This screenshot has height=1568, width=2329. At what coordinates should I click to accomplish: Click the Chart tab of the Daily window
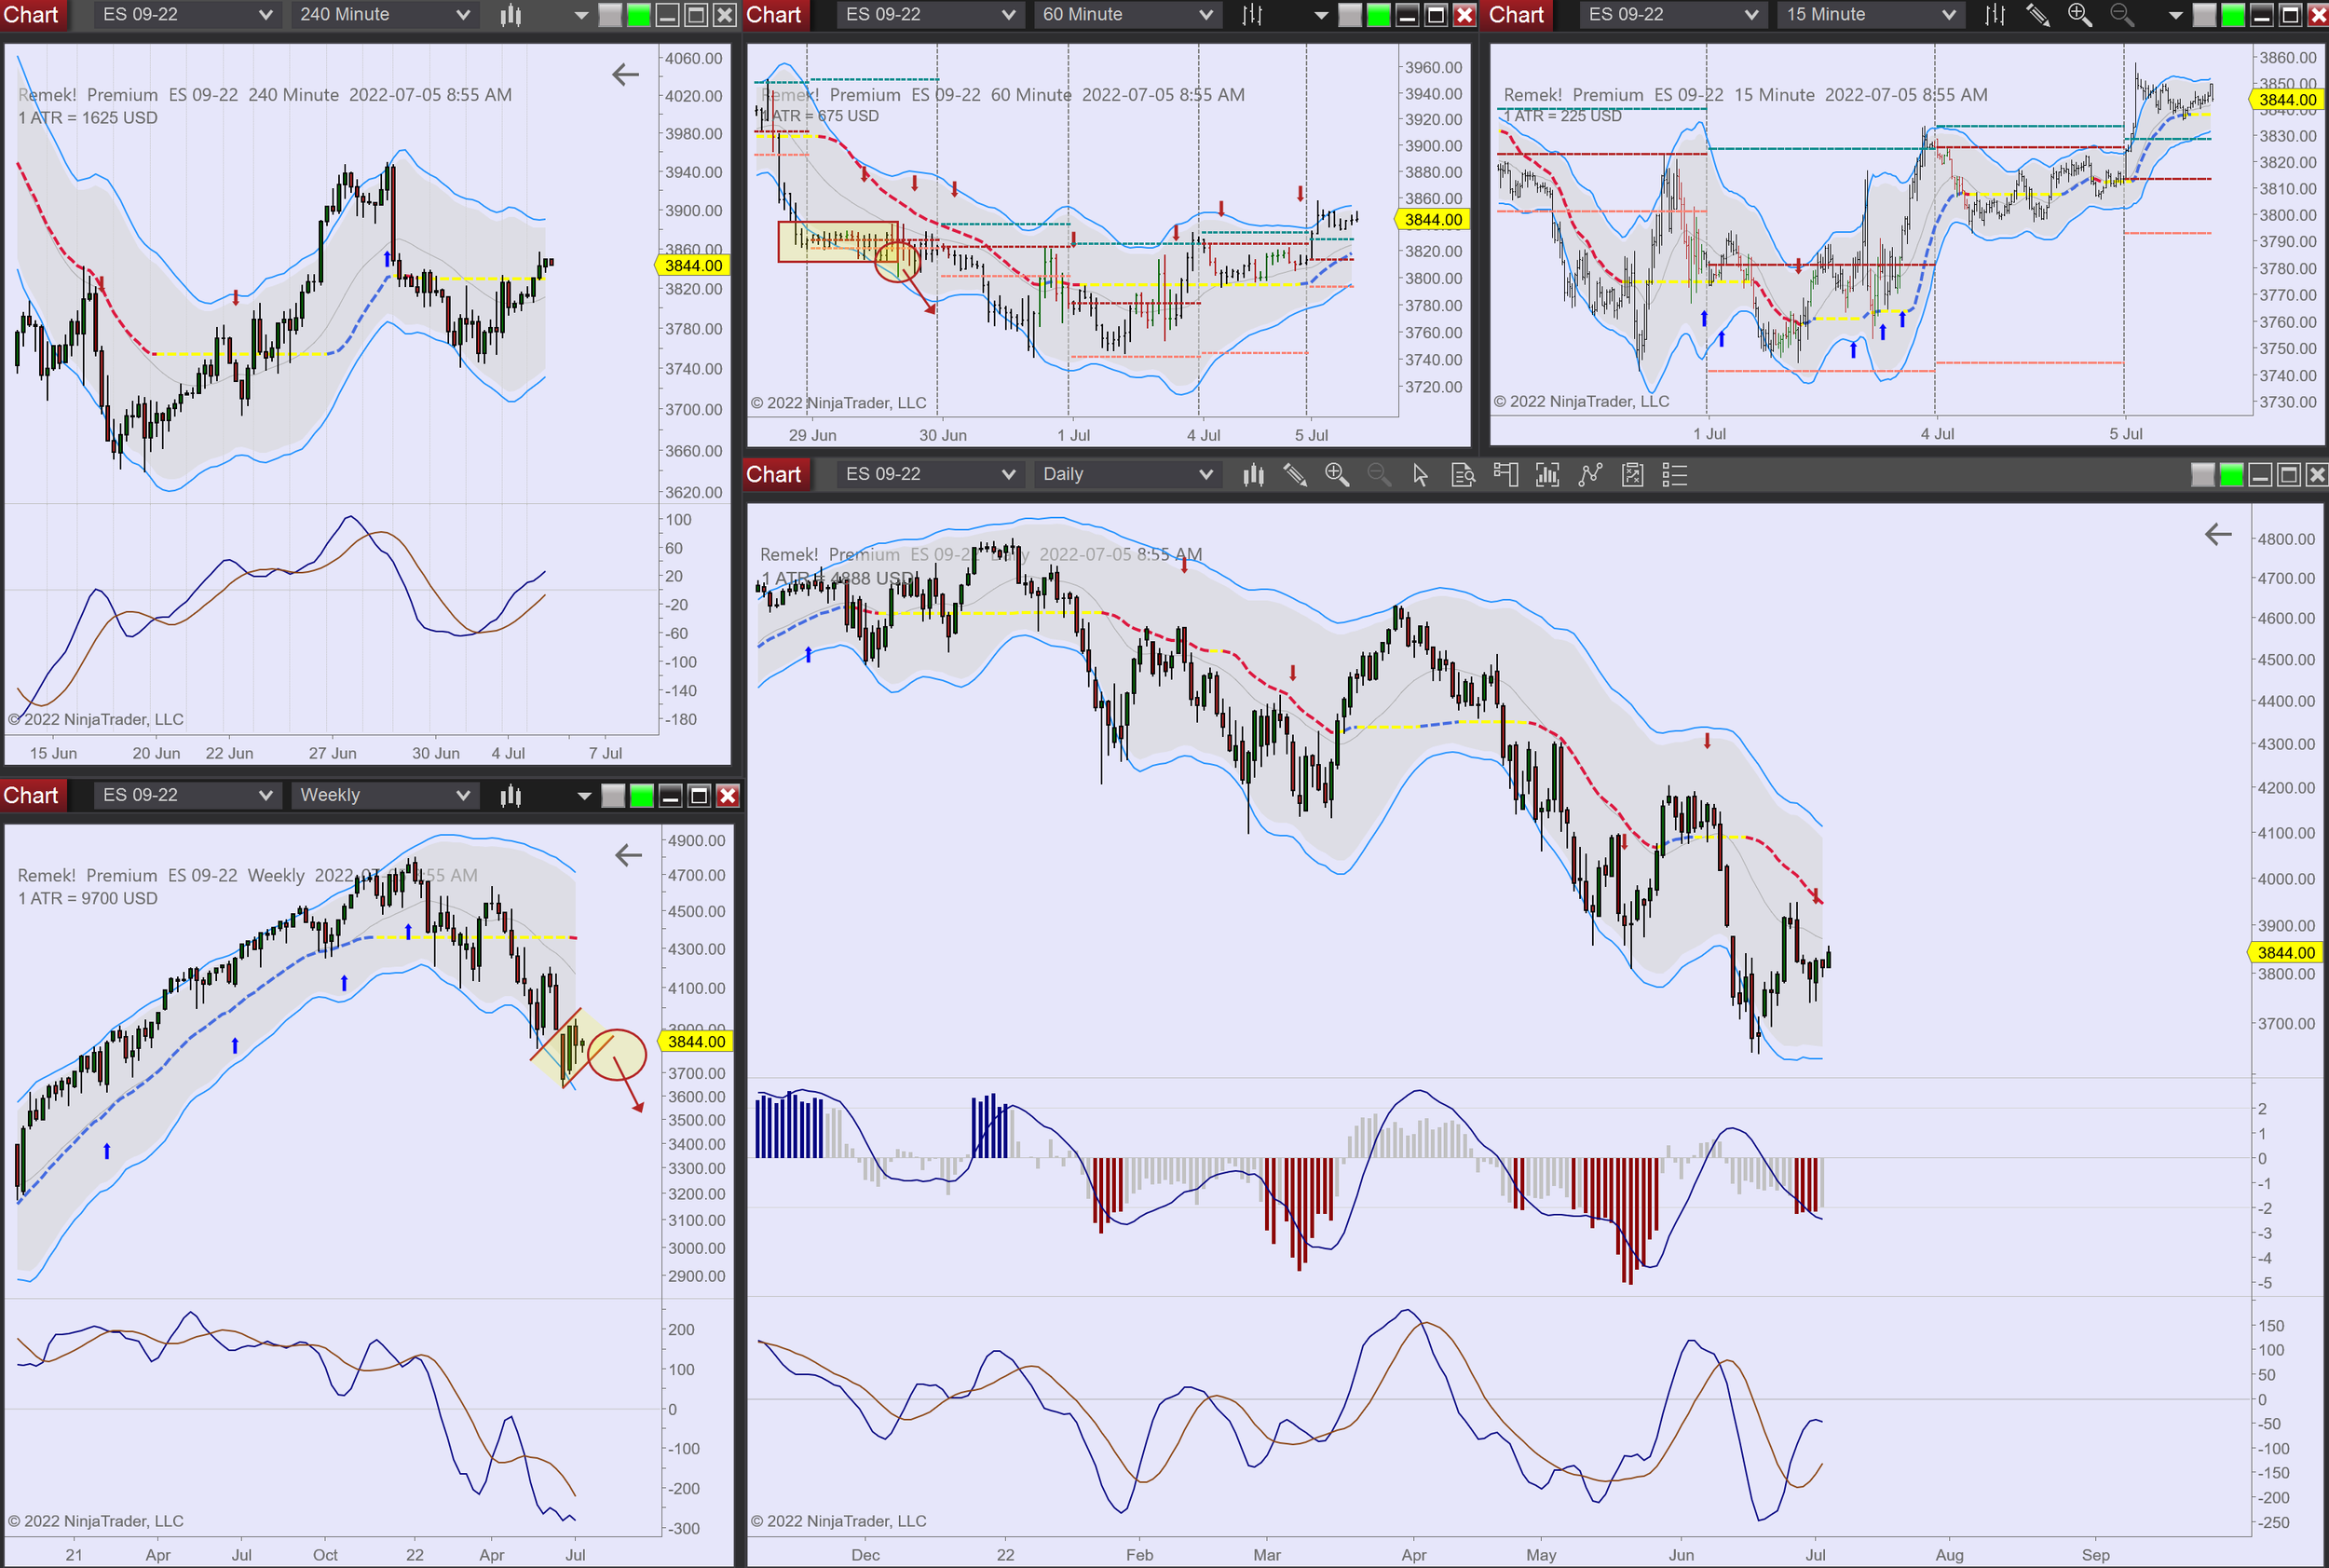tap(773, 475)
